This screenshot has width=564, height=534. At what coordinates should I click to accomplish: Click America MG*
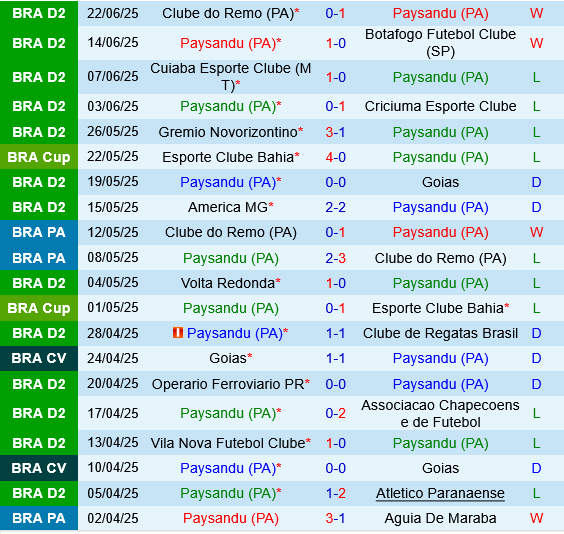[231, 207]
